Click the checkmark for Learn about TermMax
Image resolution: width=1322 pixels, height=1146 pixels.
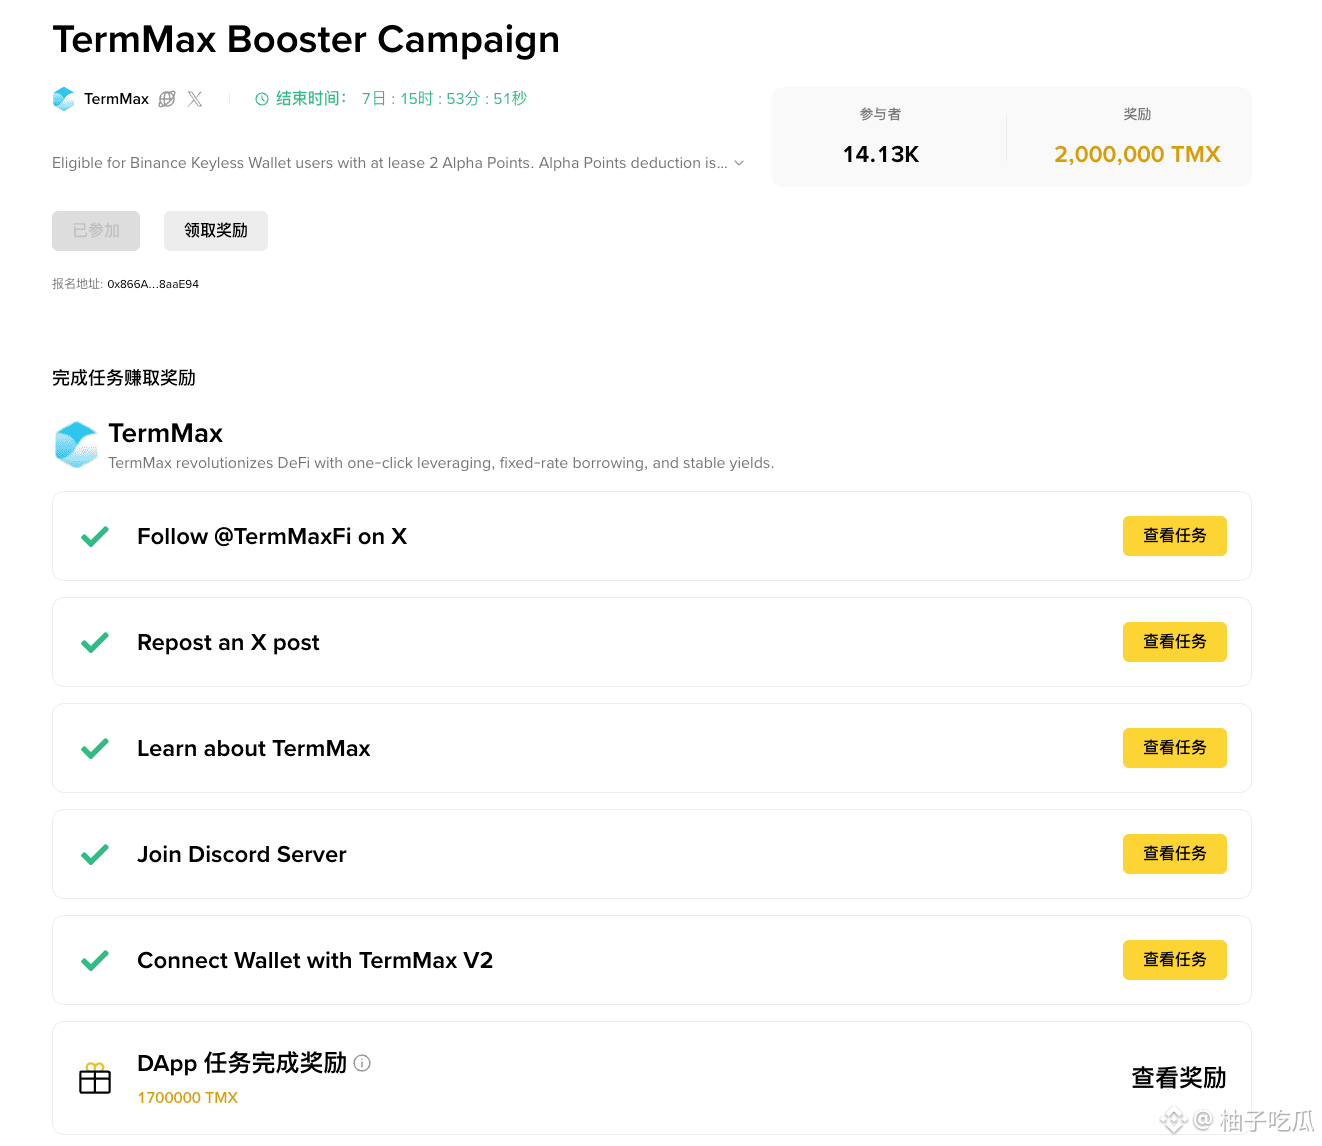pyautogui.click(x=95, y=749)
